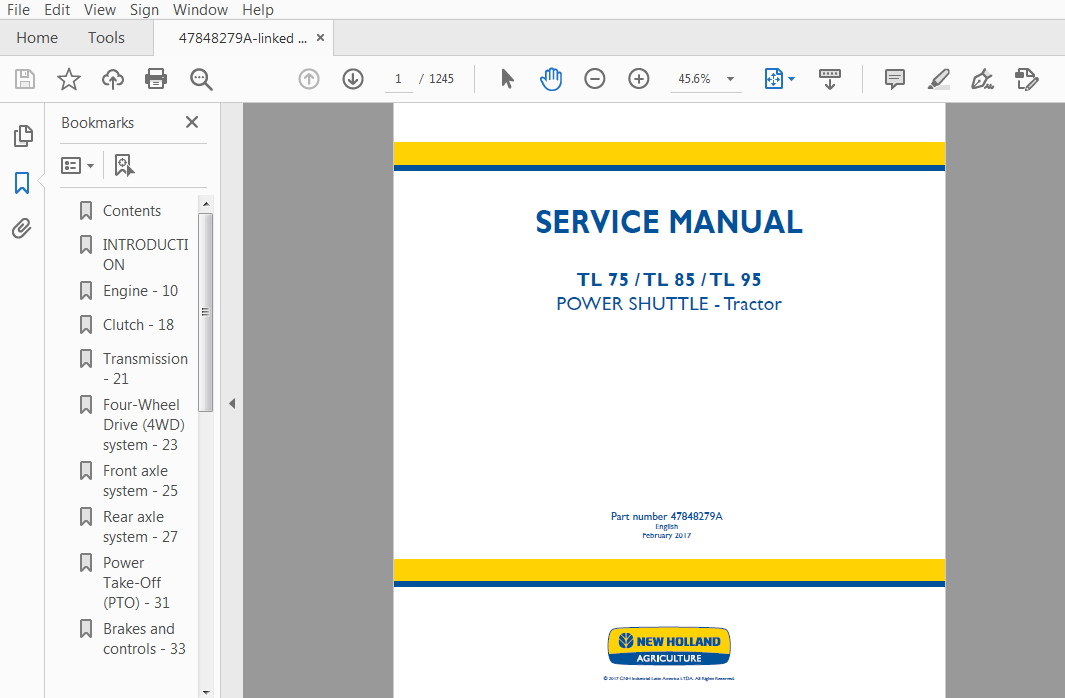The width and height of the screenshot is (1065, 698).
Task: Print the document using printer icon
Action: [156, 79]
